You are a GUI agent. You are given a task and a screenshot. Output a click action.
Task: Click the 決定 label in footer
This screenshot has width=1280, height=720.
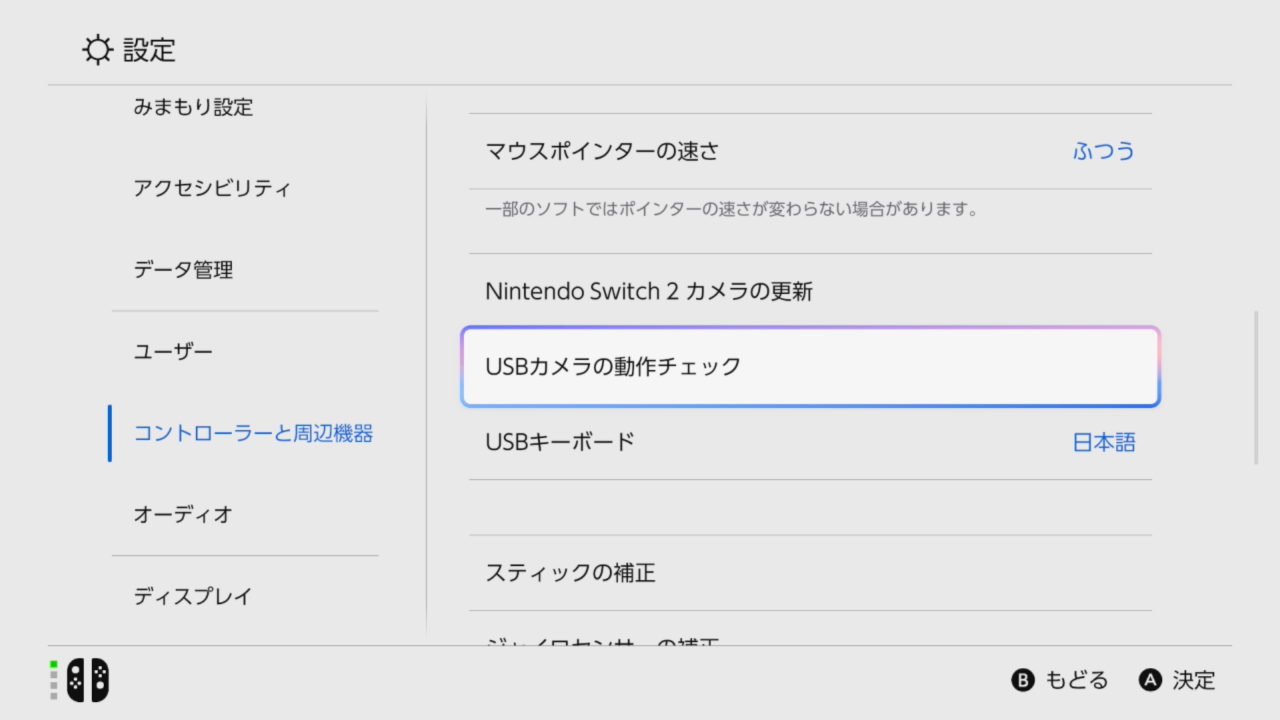click(x=1193, y=681)
